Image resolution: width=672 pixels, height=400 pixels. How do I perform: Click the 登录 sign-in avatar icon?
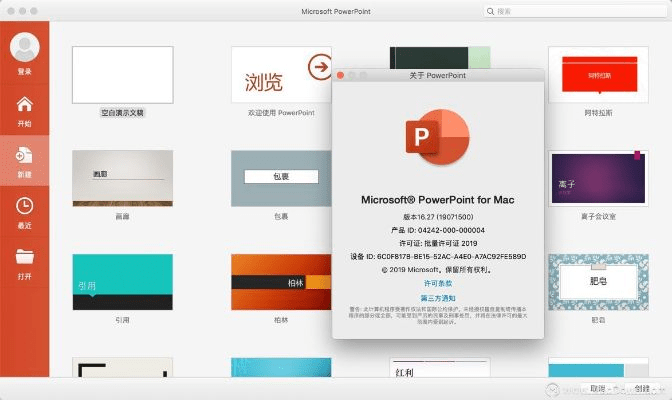24,47
